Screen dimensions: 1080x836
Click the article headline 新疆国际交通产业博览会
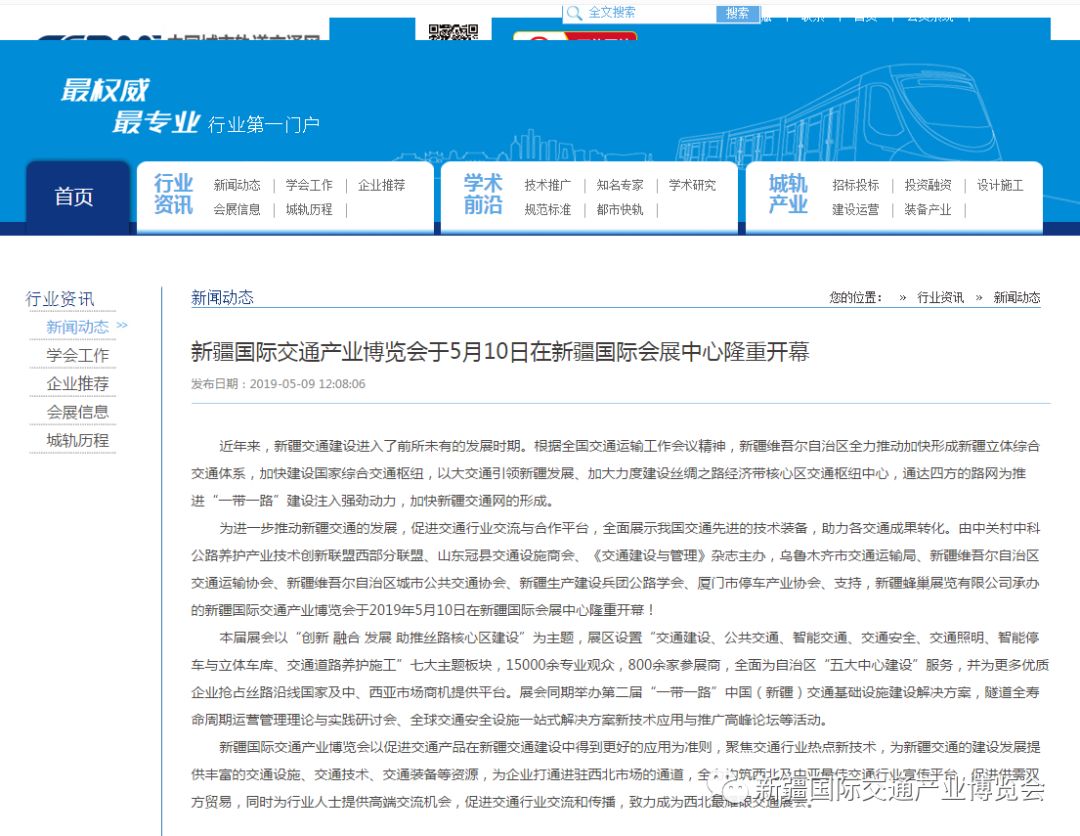[x=500, y=352]
